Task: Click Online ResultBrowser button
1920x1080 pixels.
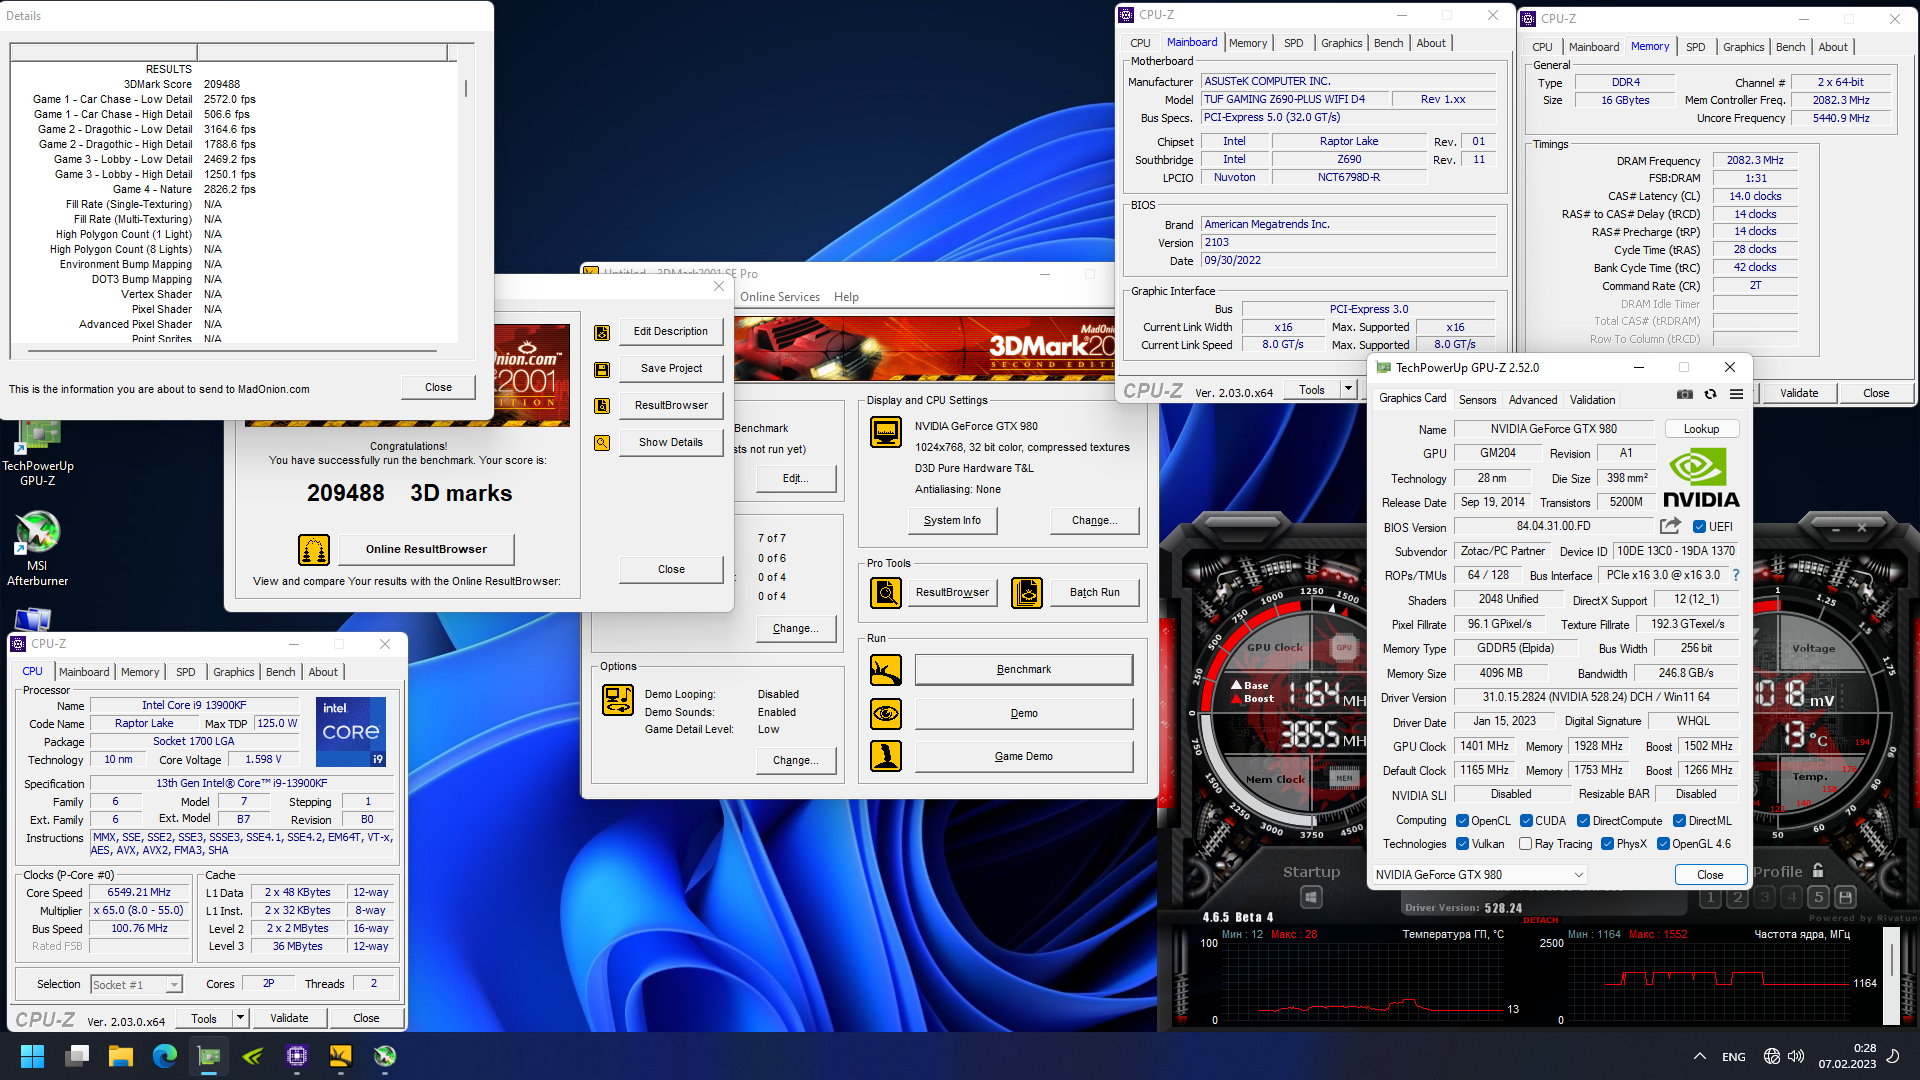Action: (x=426, y=549)
